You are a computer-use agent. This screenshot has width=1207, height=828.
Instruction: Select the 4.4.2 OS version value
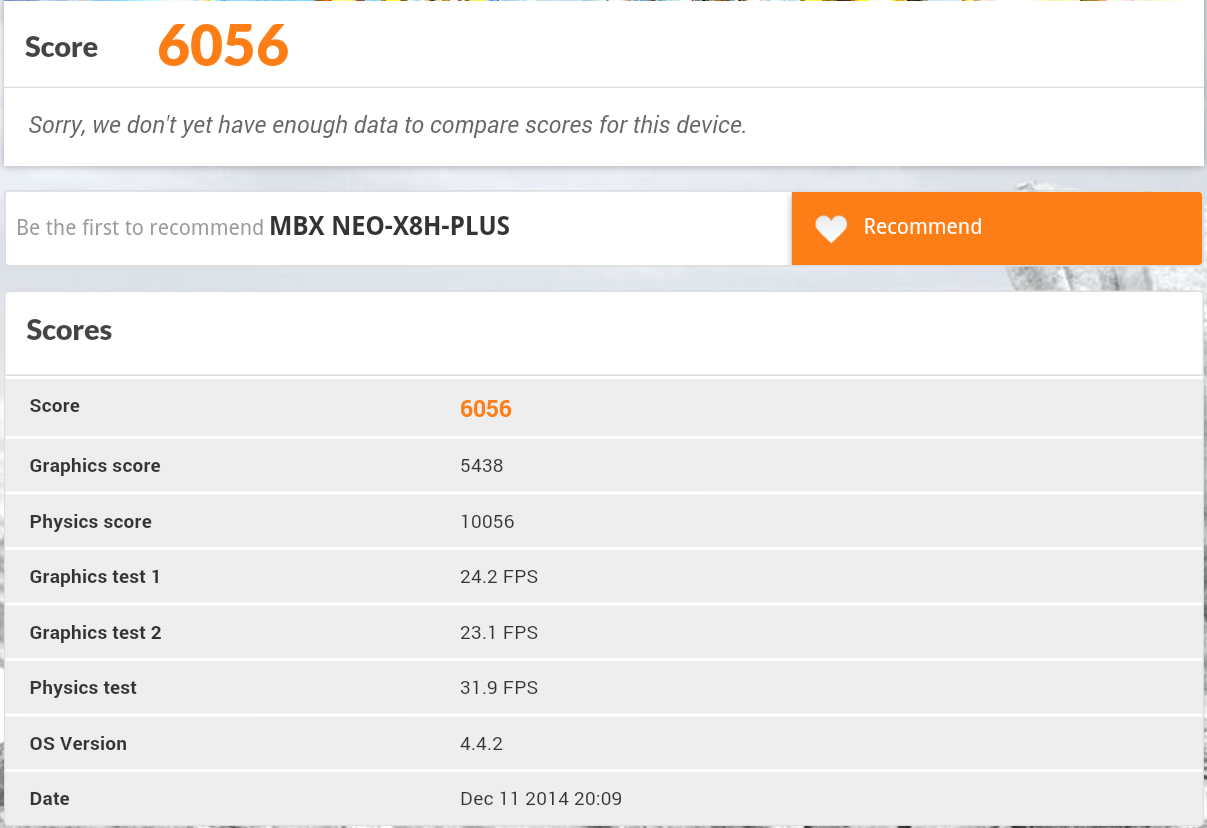482,743
